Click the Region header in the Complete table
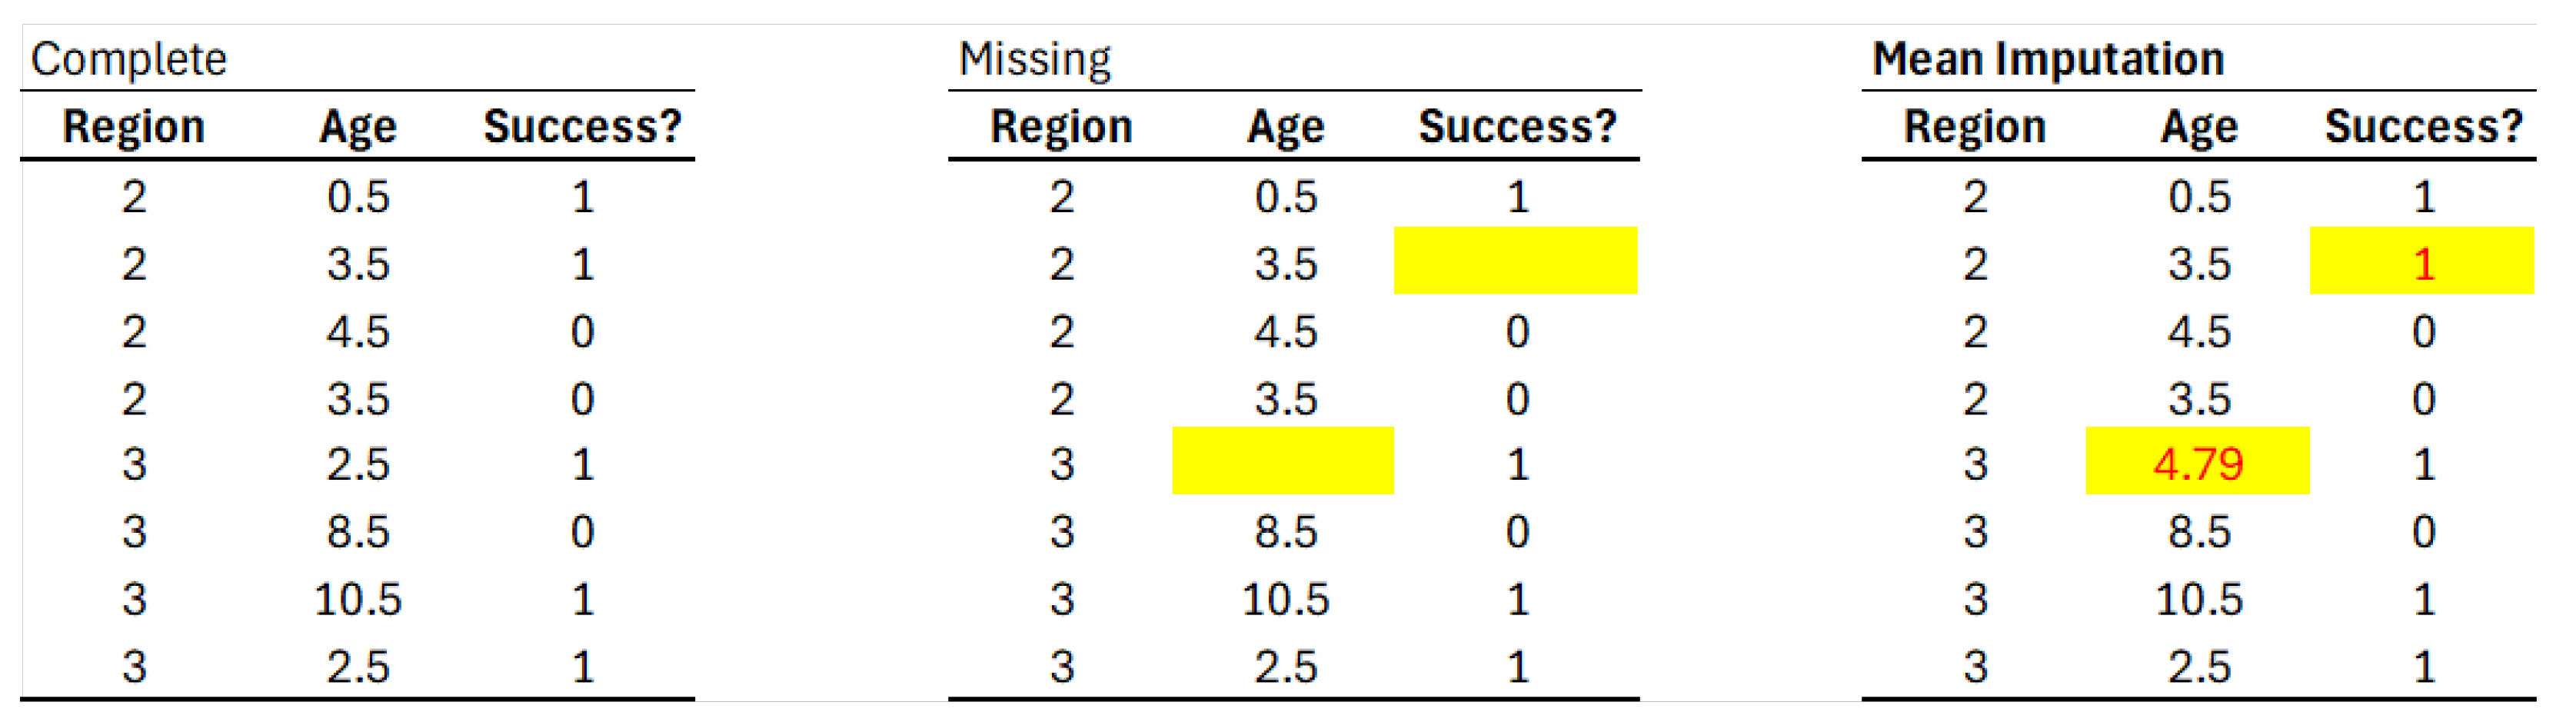 pos(133,127)
